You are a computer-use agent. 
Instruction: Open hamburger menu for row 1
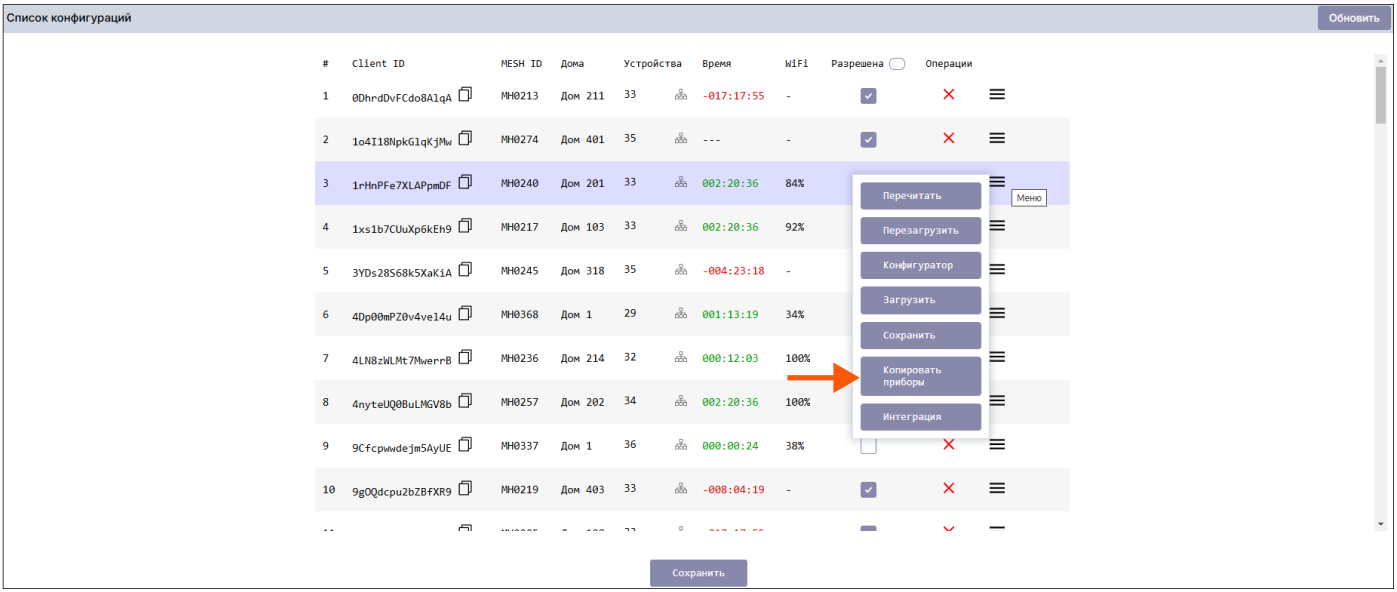pyautogui.click(x=997, y=94)
